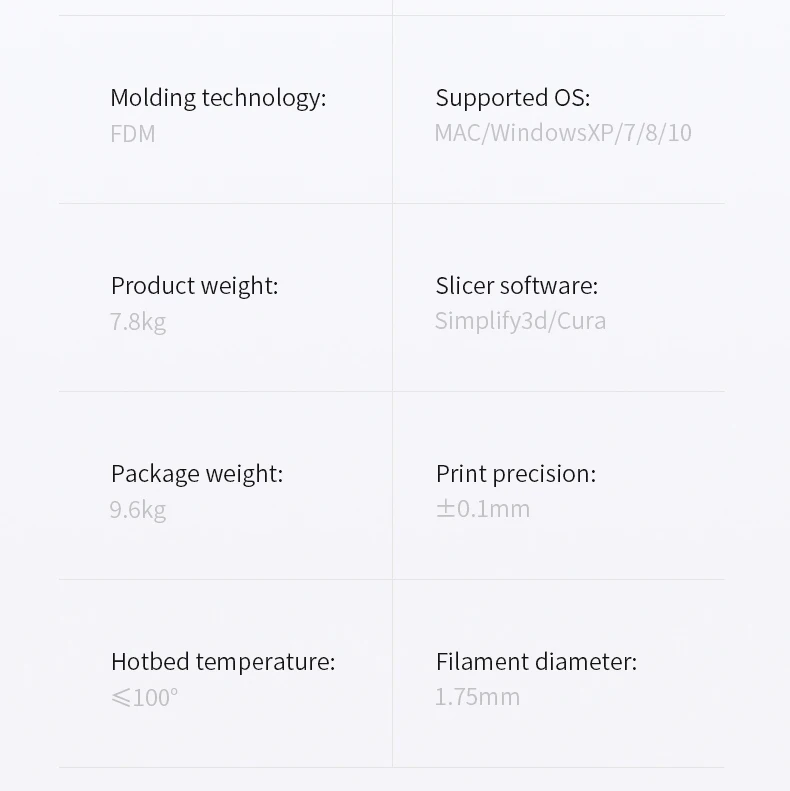The width and height of the screenshot is (790, 791).
Task: Select the FDM value text
Action: click(x=133, y=134)
